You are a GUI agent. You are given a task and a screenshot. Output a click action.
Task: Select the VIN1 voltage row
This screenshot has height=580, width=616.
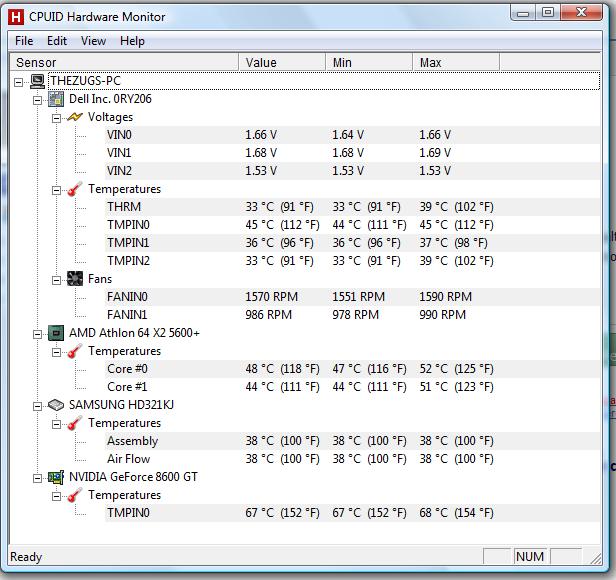coord(352,153)
